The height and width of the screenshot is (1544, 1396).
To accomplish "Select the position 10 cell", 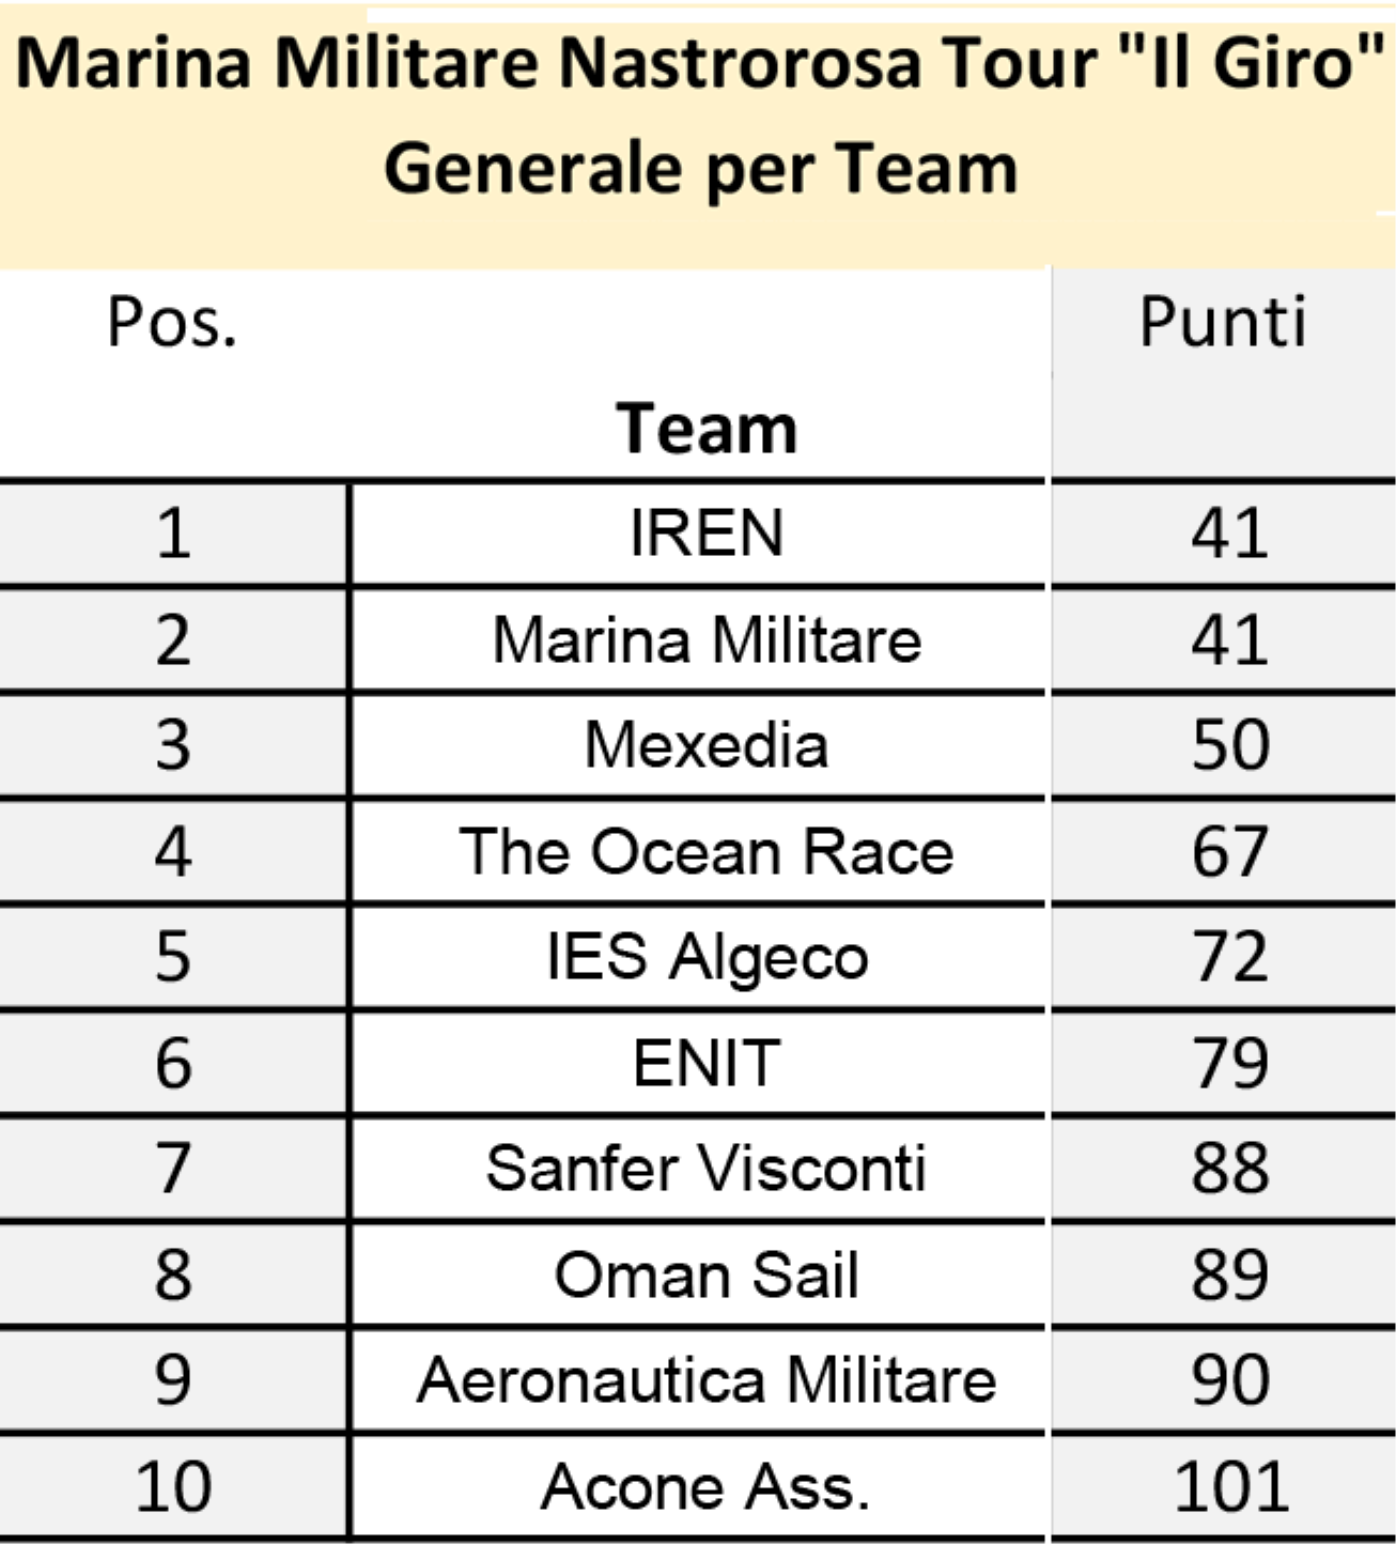I will pyautogui.click(x=173, y=1487).
